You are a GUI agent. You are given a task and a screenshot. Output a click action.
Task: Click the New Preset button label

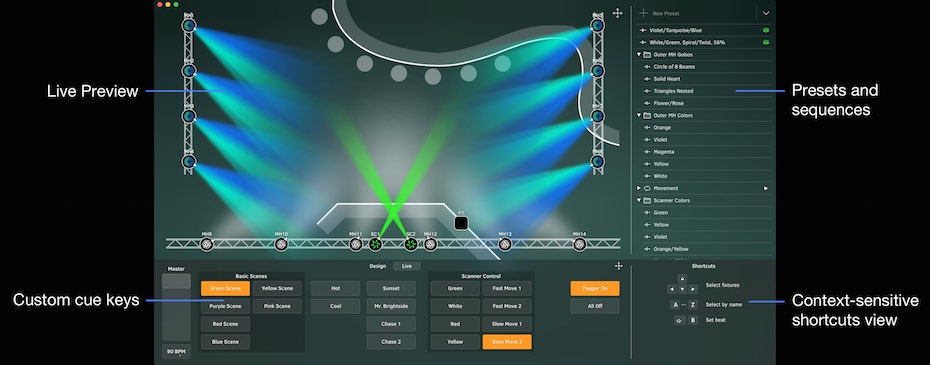(x=666, y=13)
